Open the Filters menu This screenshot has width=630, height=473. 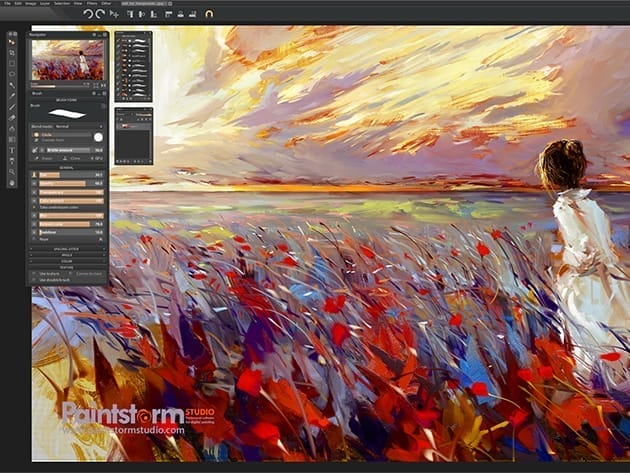click(91, 3)
